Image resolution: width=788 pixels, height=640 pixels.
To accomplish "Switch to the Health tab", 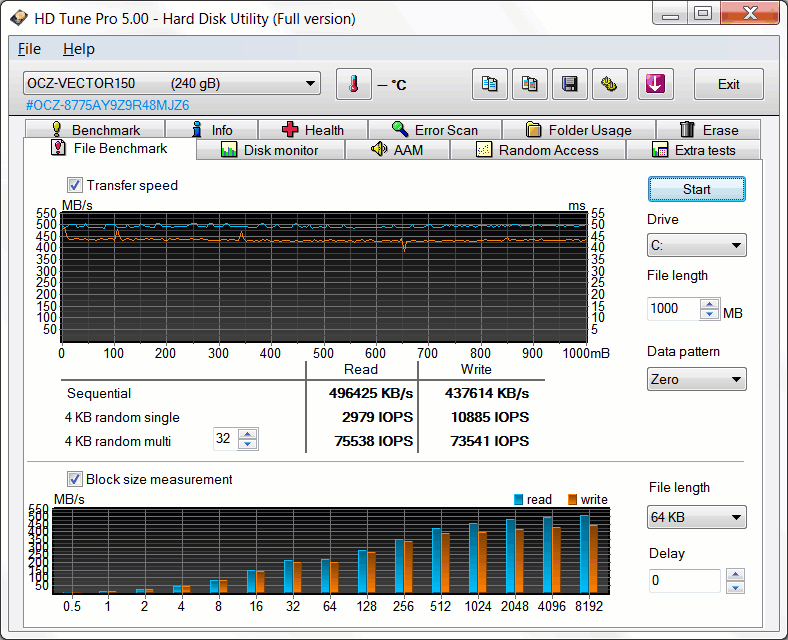I will [313, 130].
